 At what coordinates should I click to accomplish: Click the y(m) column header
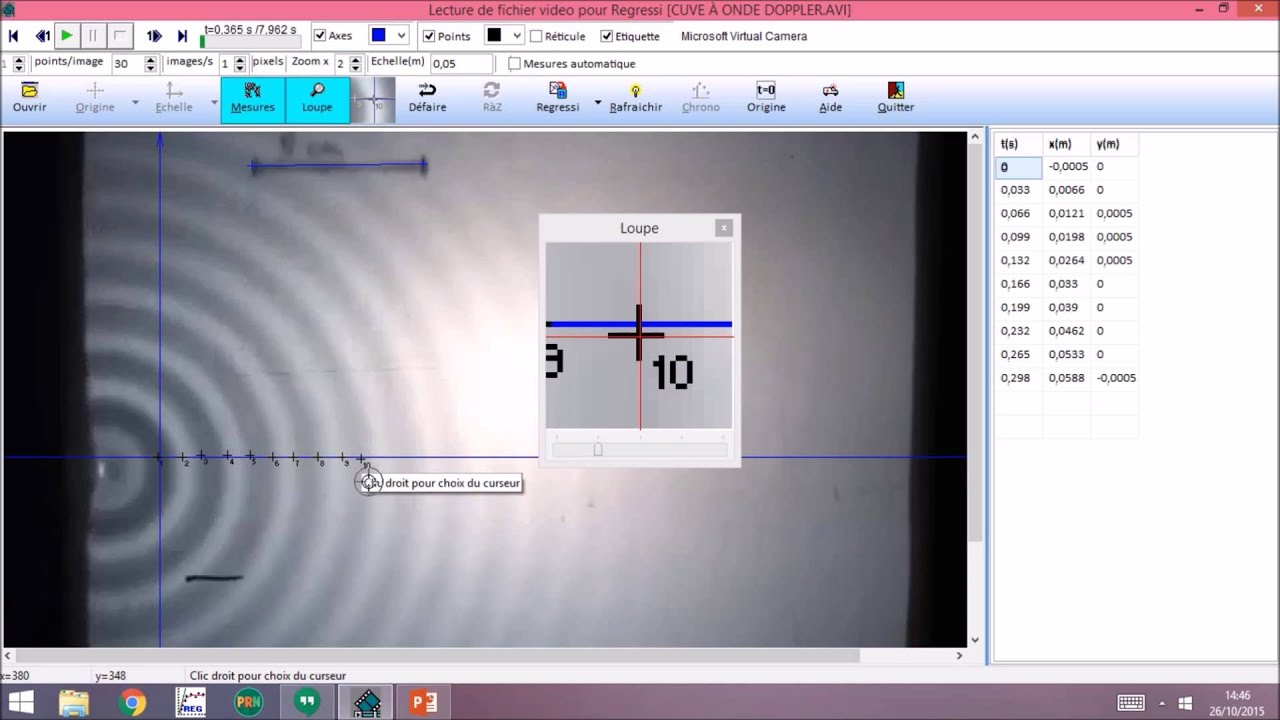pos(1115,144)
